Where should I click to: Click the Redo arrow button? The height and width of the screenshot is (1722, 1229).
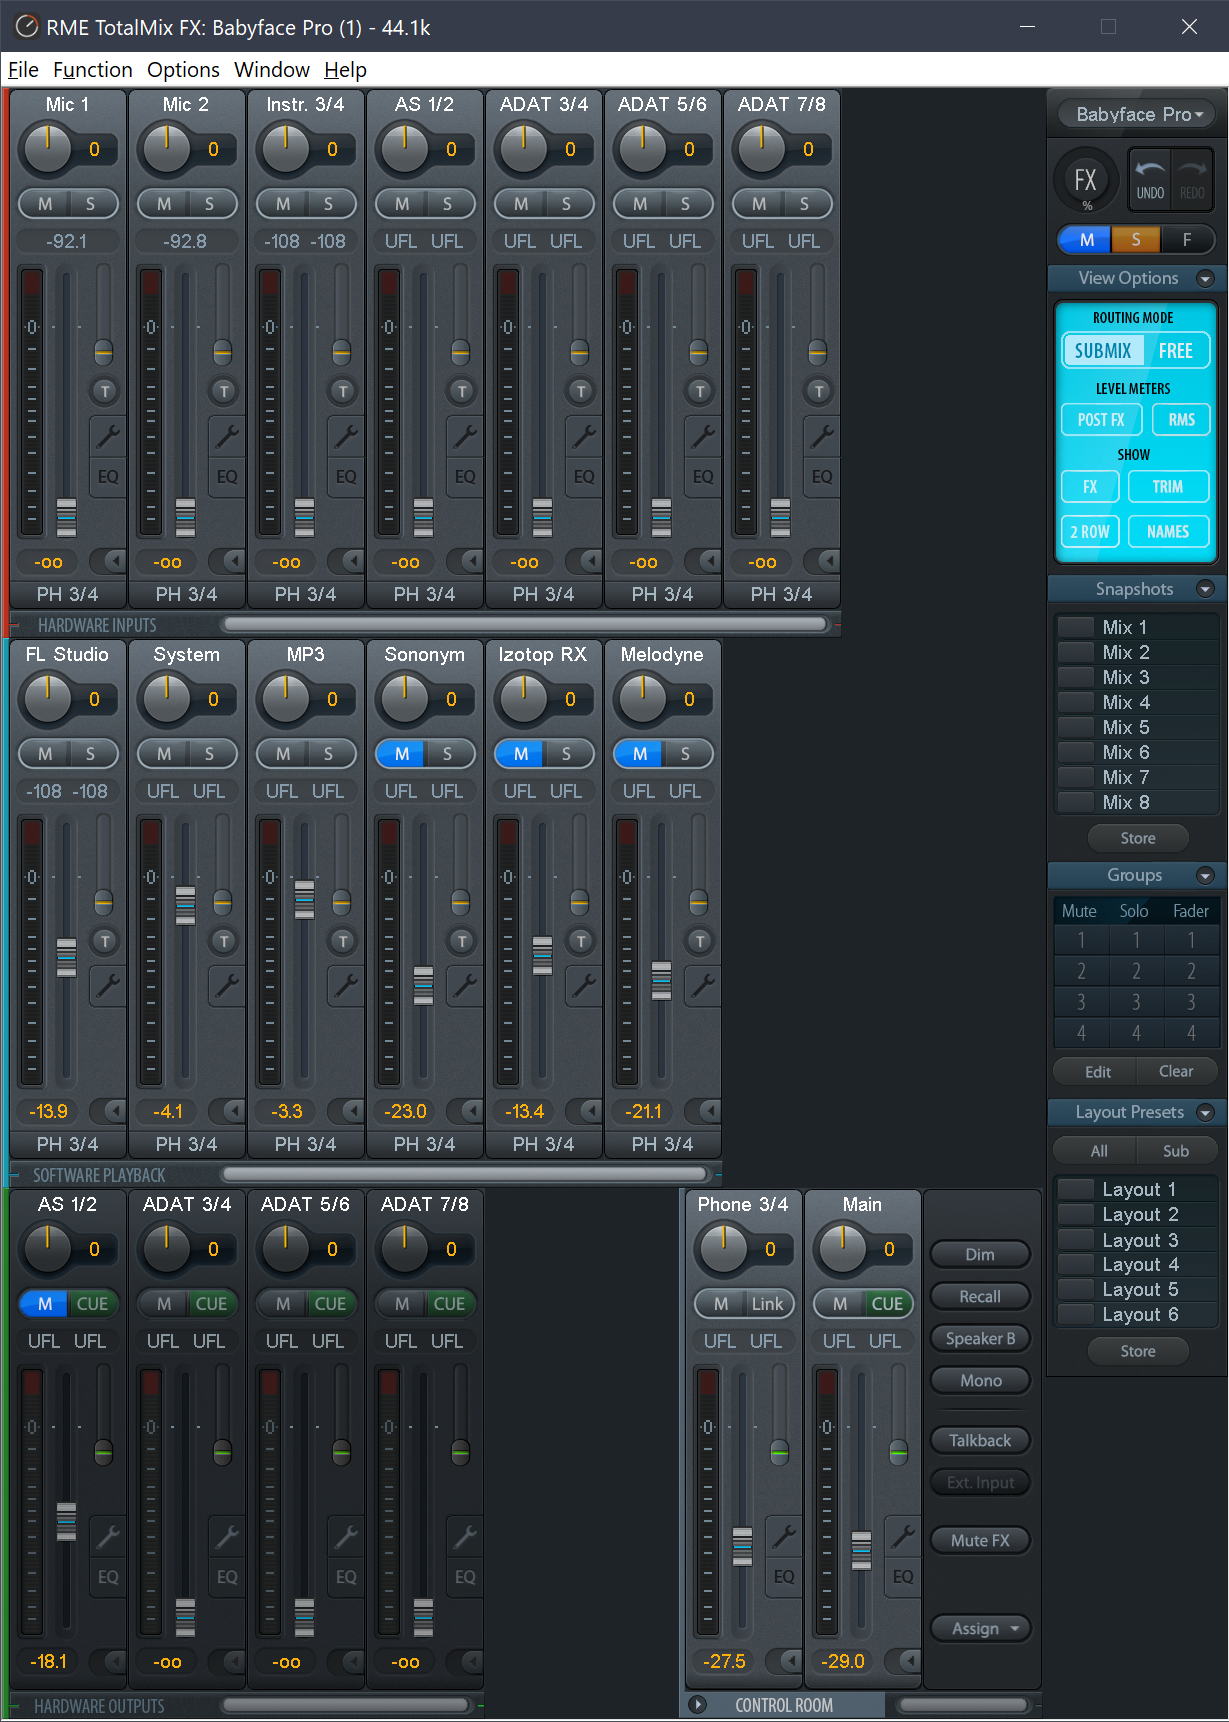pos(1192,180)
